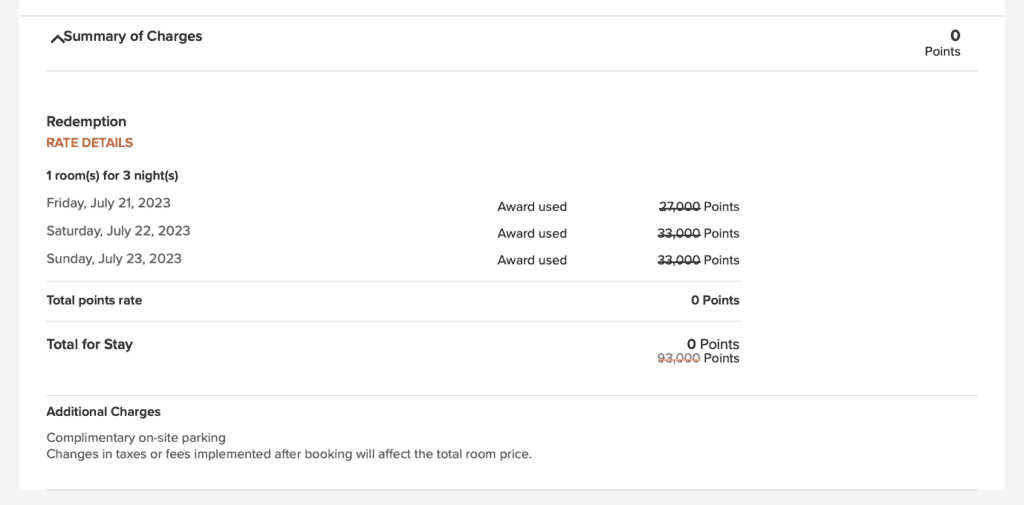1024x505 pixels.
Task: Click the Summary of Charges heading
Action: pos(133,37)
